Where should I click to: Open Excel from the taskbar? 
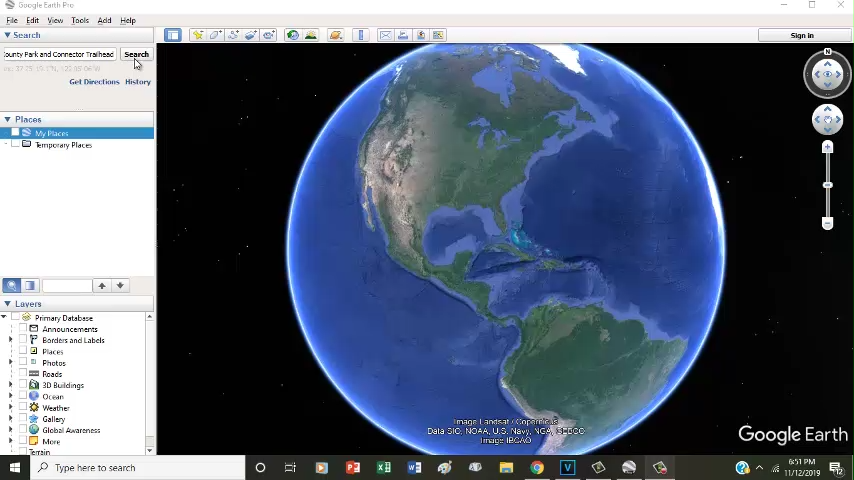click(383, 467)
